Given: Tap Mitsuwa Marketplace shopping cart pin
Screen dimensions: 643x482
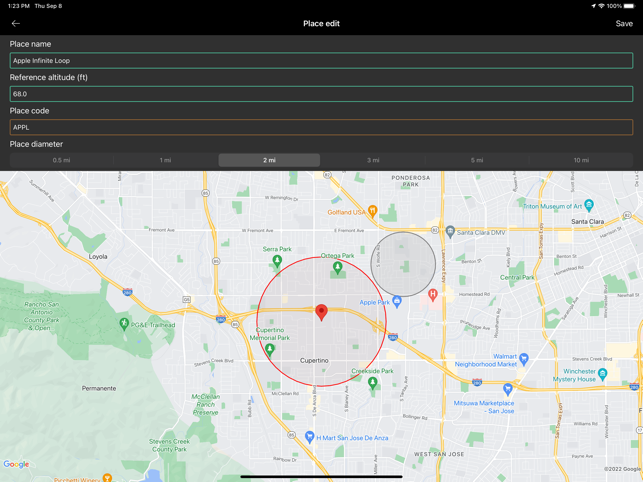Looking at the screenshot, I should point(508,389).
